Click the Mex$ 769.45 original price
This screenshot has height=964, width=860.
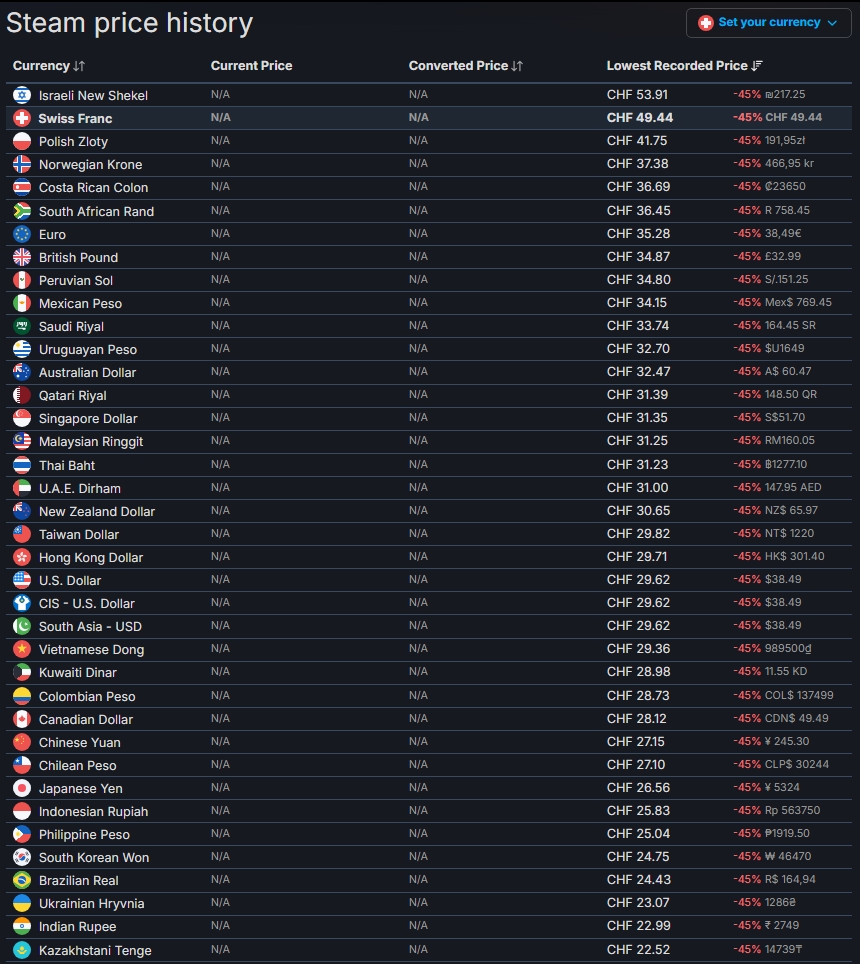pyautogui.click(x=798, y=303)
